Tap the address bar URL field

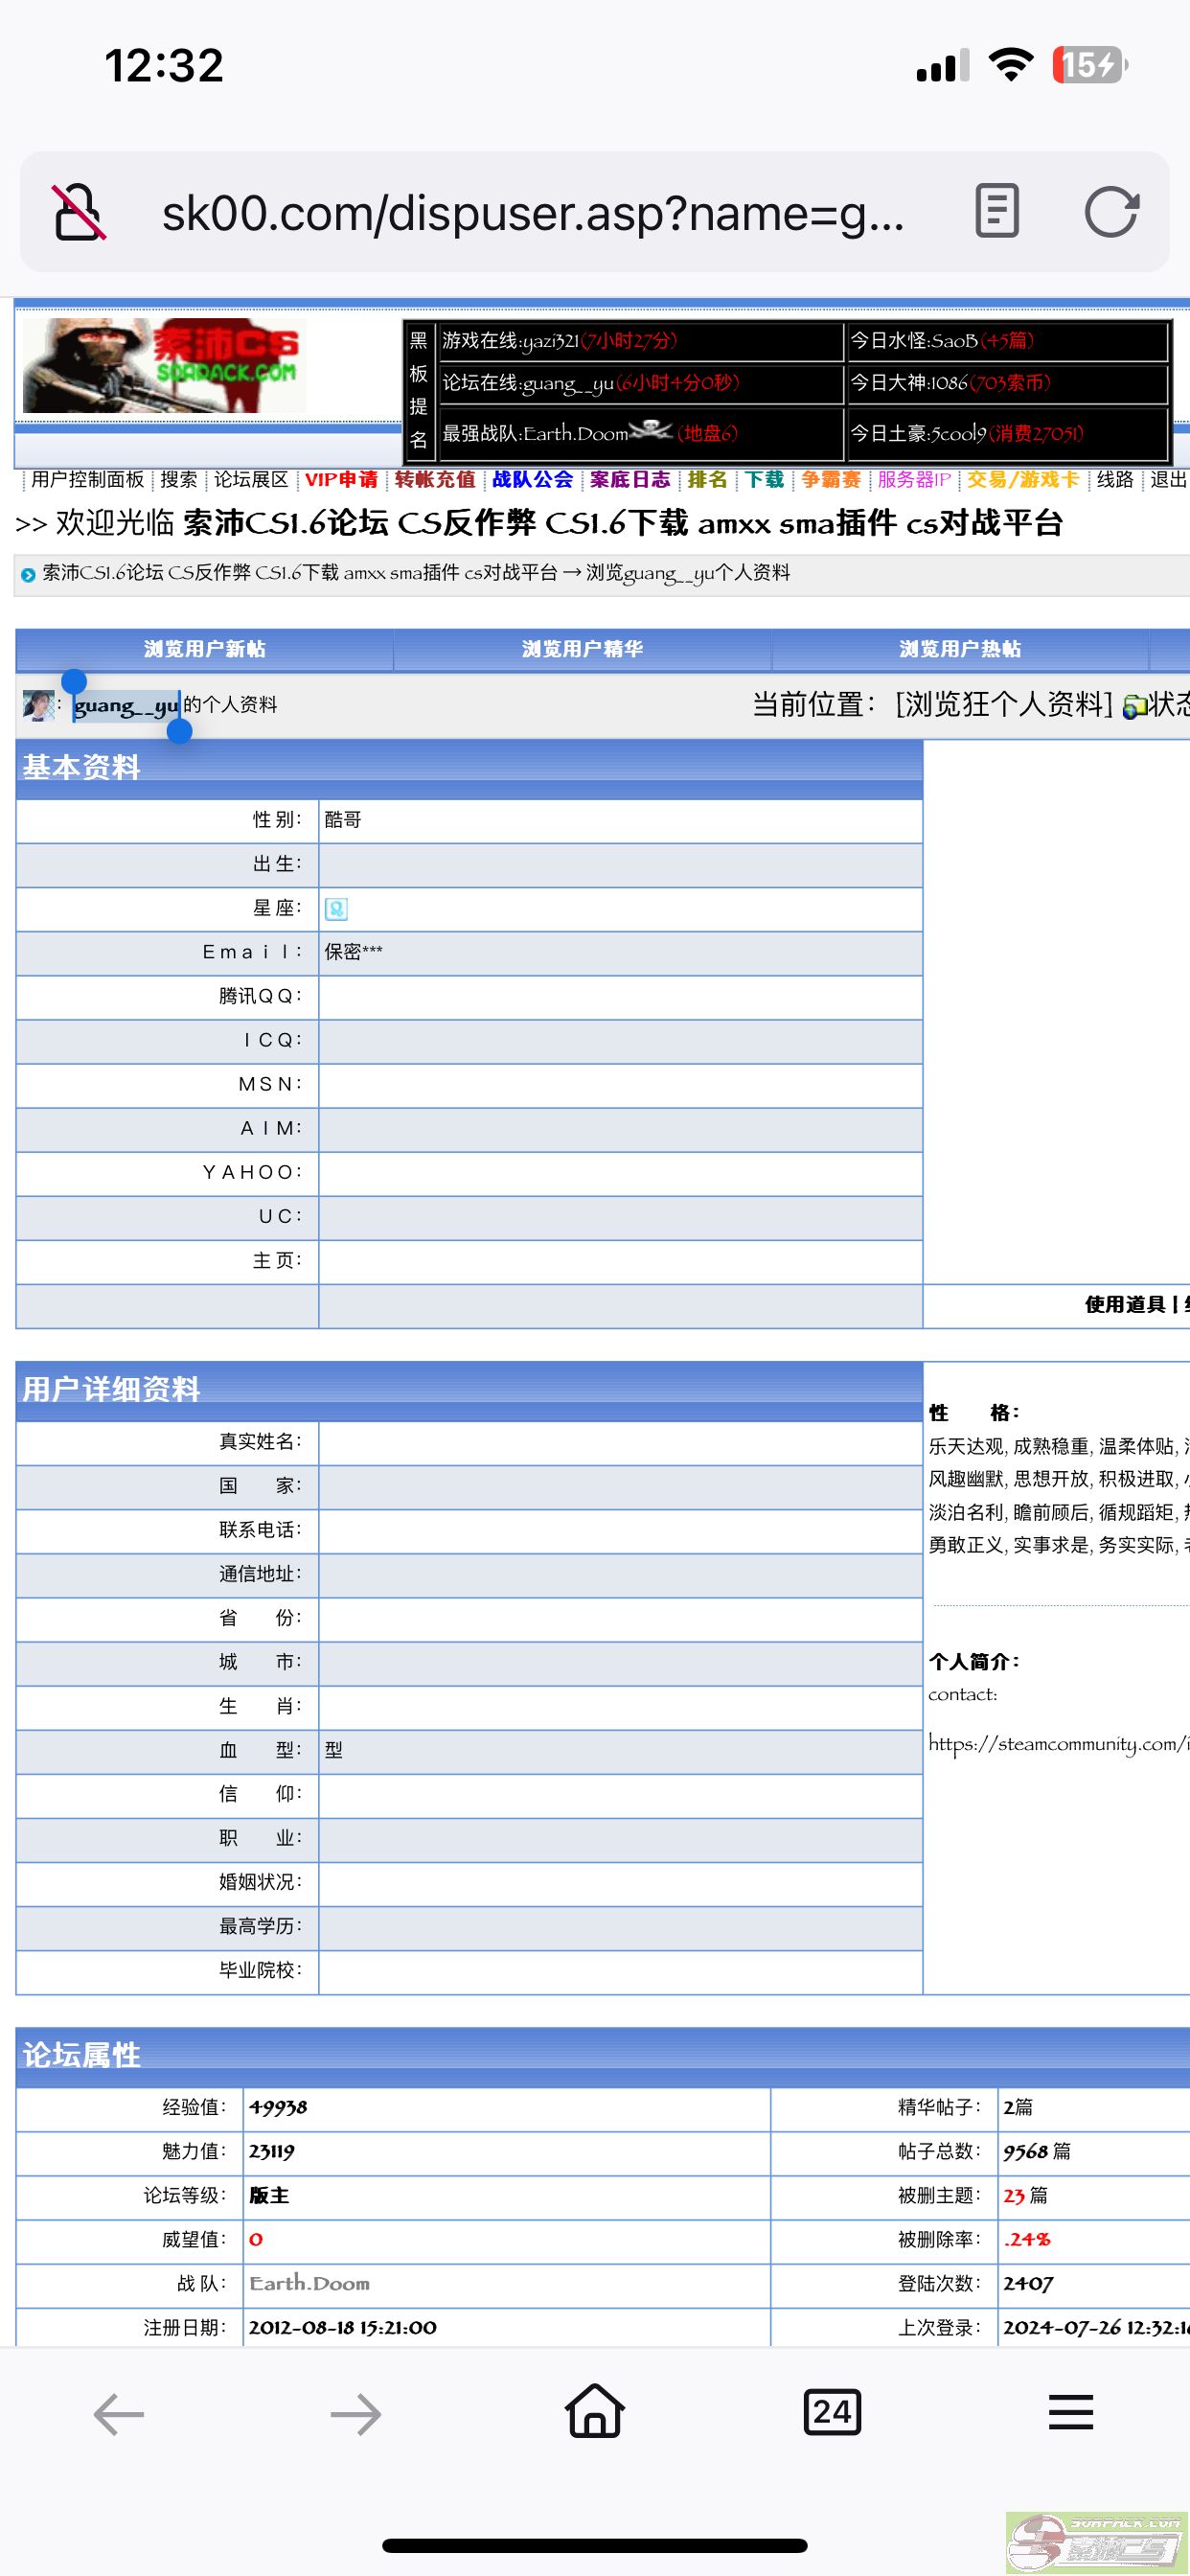click(532, 212)
